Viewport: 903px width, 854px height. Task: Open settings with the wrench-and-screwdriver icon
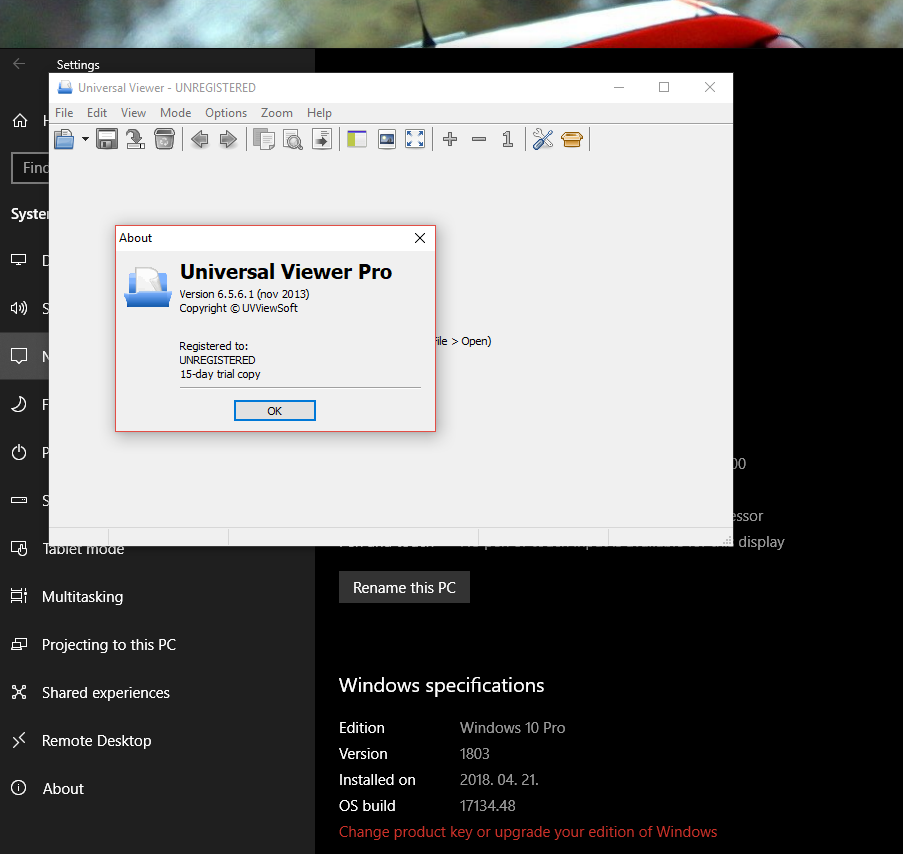[x=543, y=139]
